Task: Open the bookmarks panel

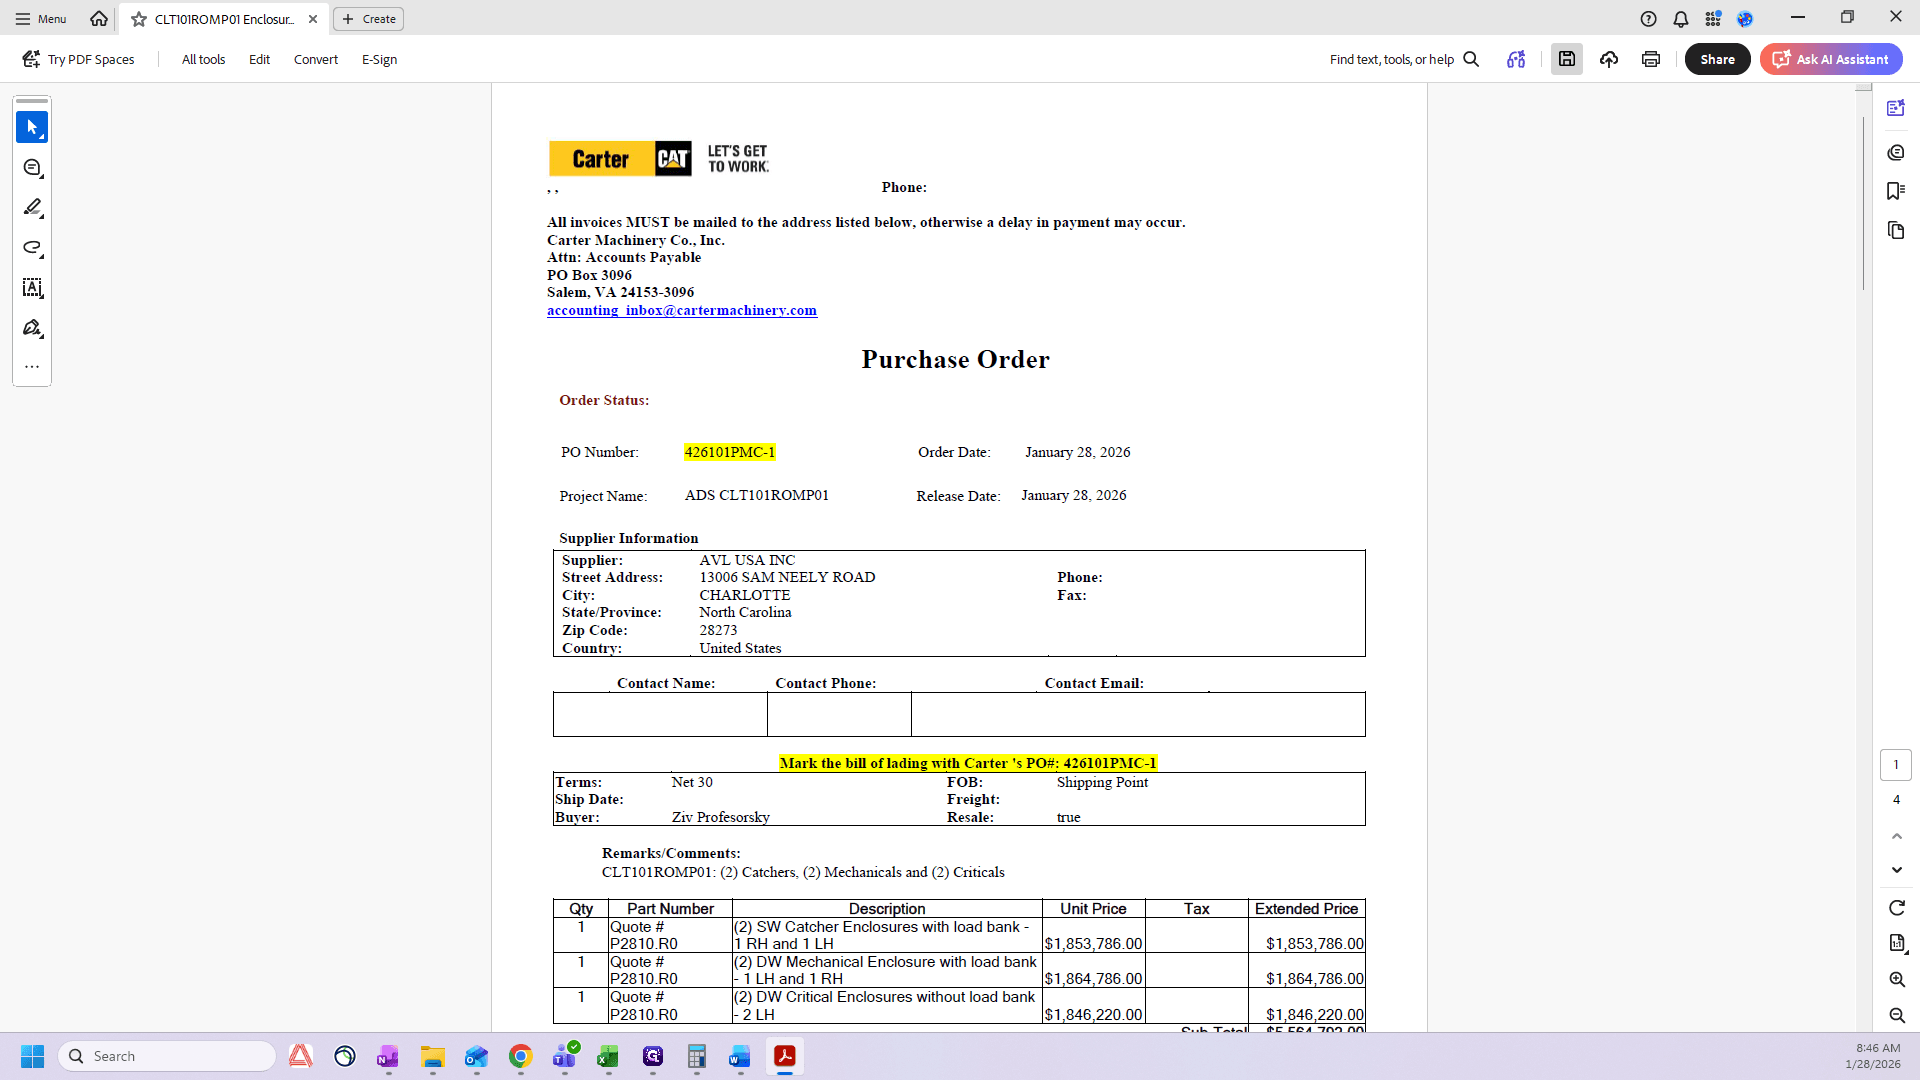Action: (x=1895, y=191)
